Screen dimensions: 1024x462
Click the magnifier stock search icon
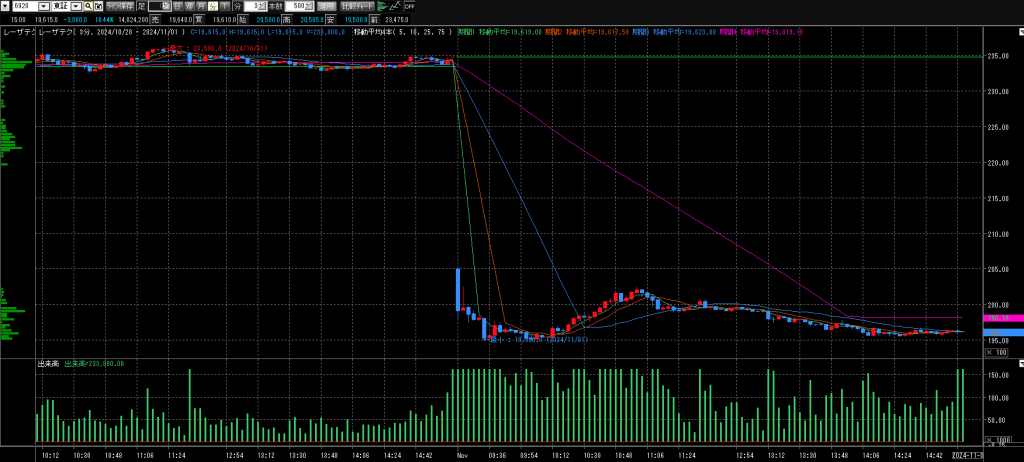(x=88, y=6)
